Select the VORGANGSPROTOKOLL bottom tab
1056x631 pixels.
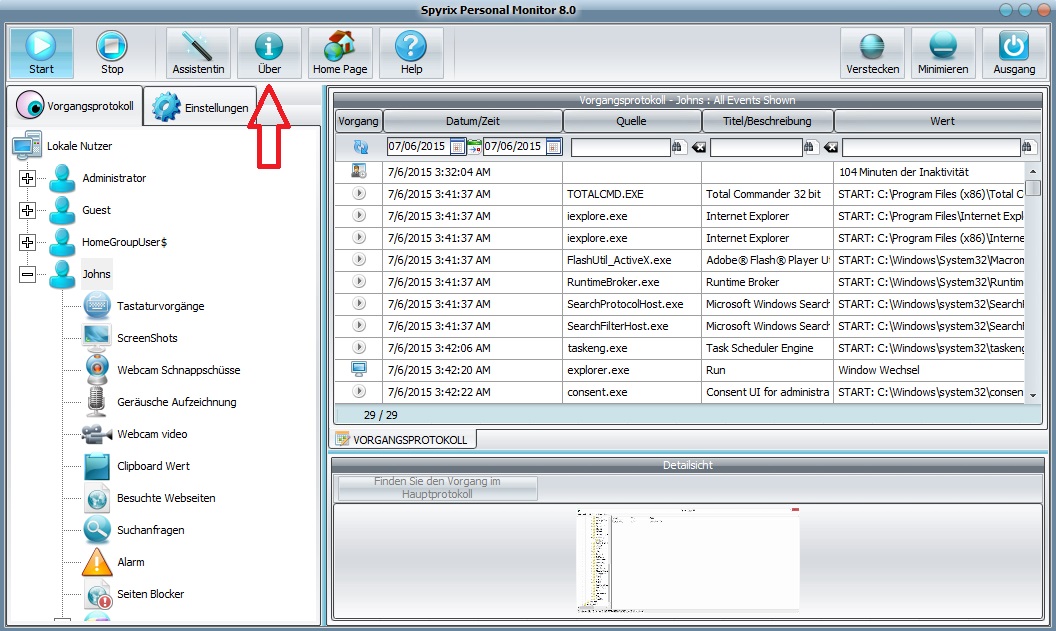(x=404, y=440)
